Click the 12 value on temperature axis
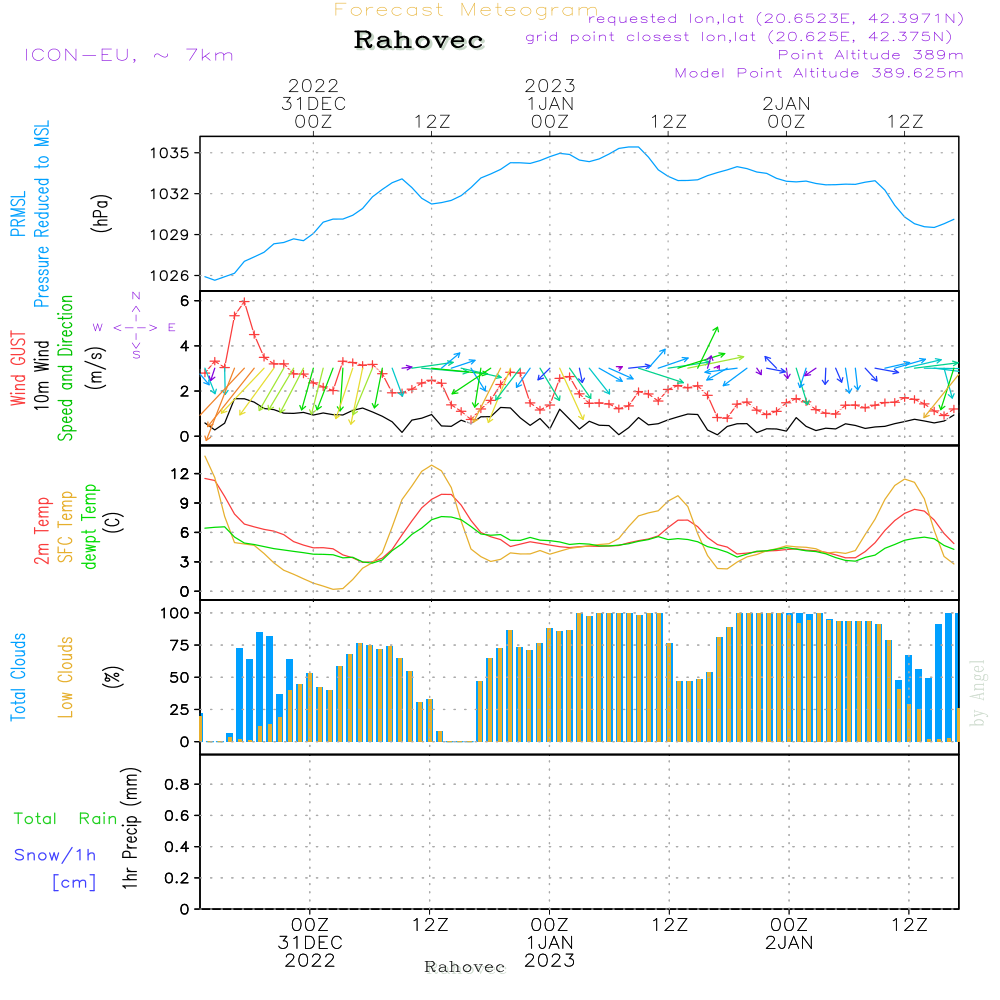Image resolution: width=1000 pixels, height=1000 pixels. pos(180,474)
